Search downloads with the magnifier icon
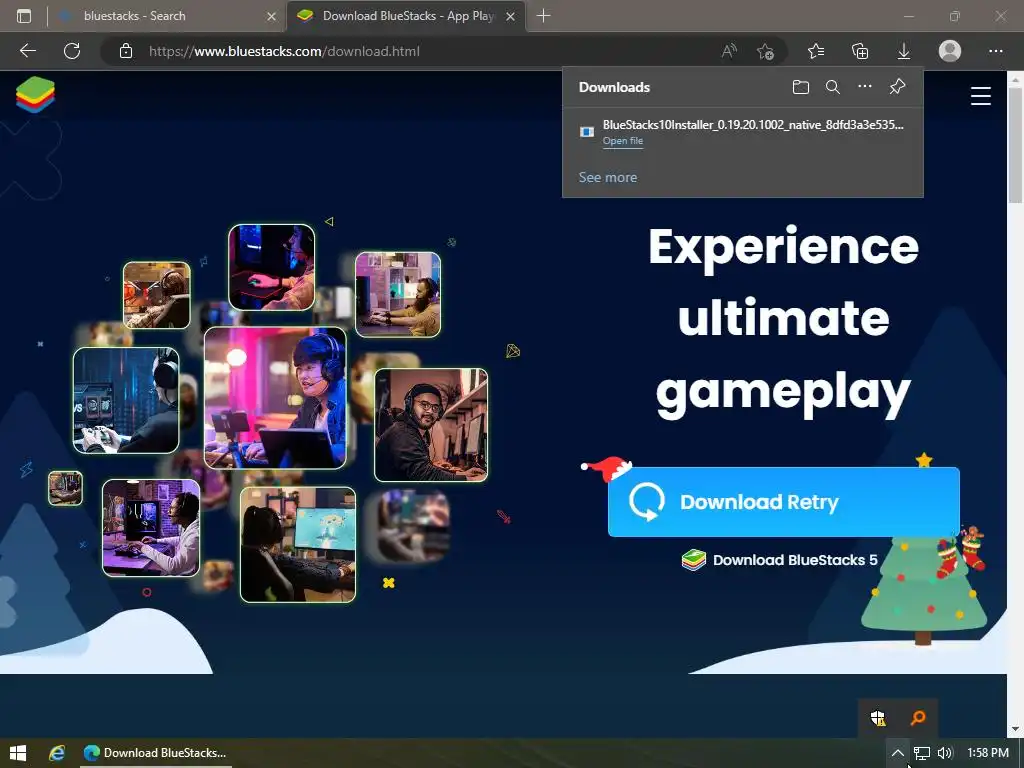The image size is (1024, 768). tap(833, 87)
